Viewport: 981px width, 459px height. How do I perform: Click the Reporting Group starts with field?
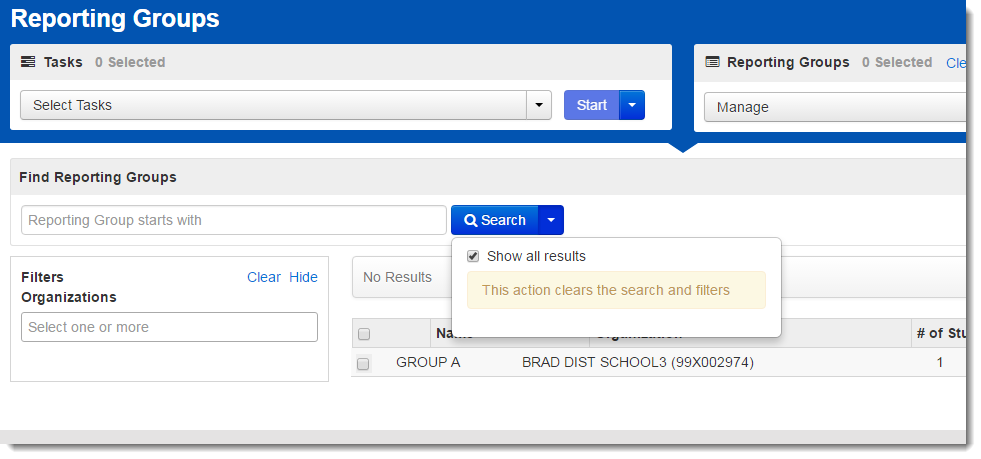pyautogui.click(x=233, y=220)
